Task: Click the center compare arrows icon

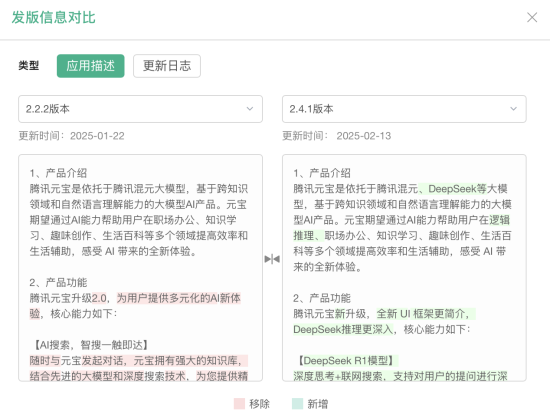Action: (x=272, y=259)
